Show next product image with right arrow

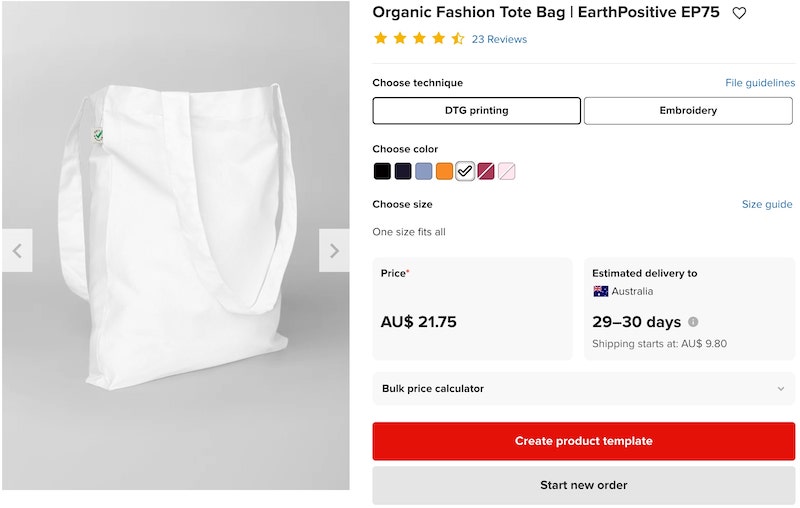click(334, 251)
